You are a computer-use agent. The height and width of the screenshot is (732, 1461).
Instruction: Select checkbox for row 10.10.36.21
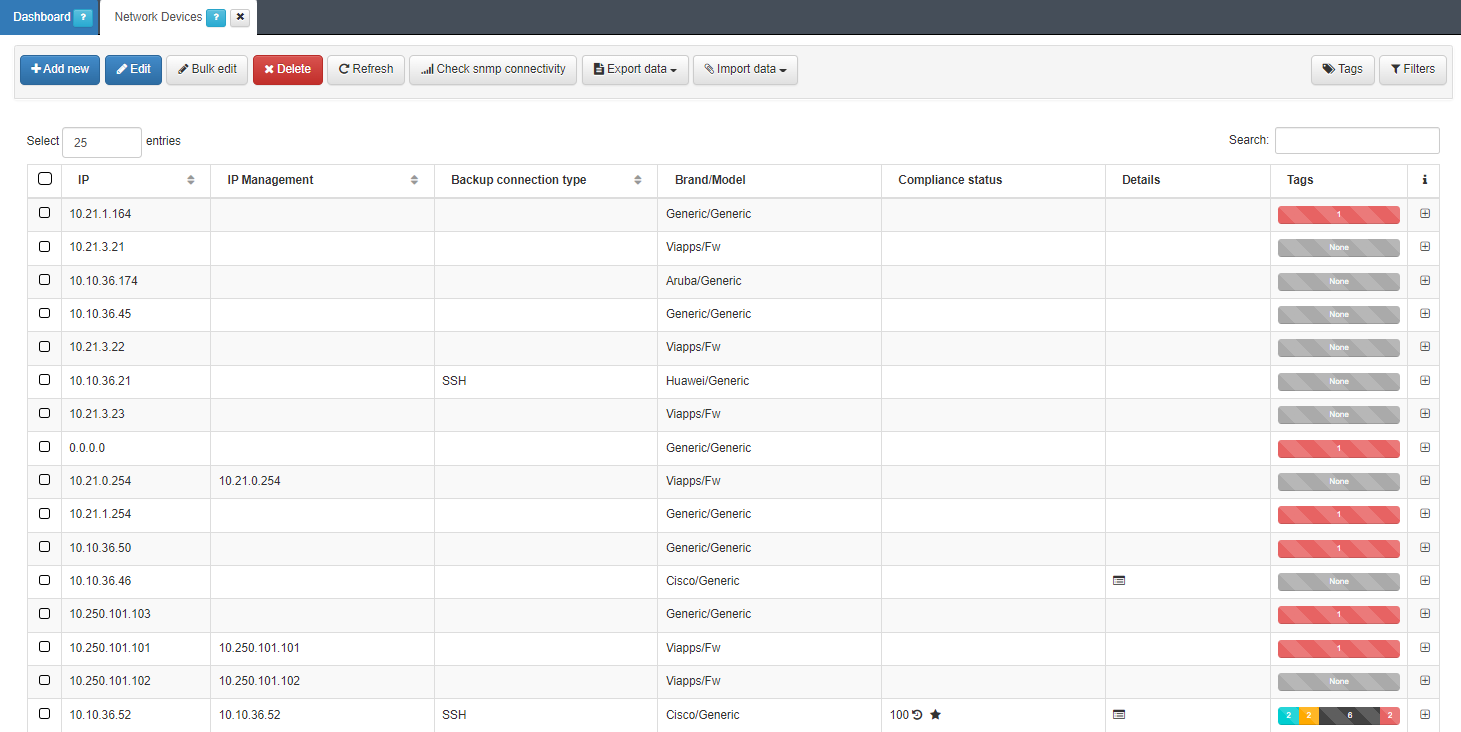click(44, 380)
